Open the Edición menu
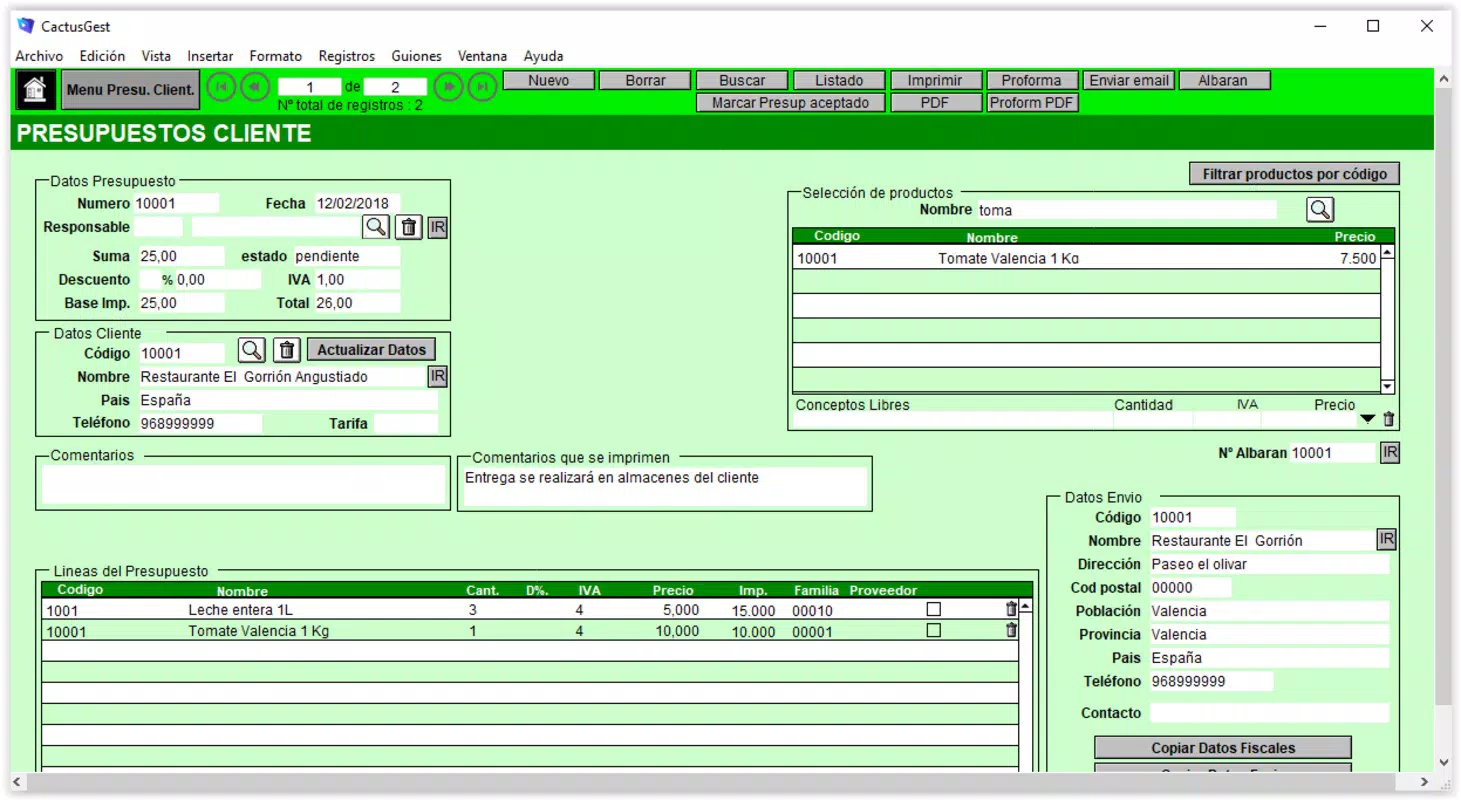 point(103,56)
